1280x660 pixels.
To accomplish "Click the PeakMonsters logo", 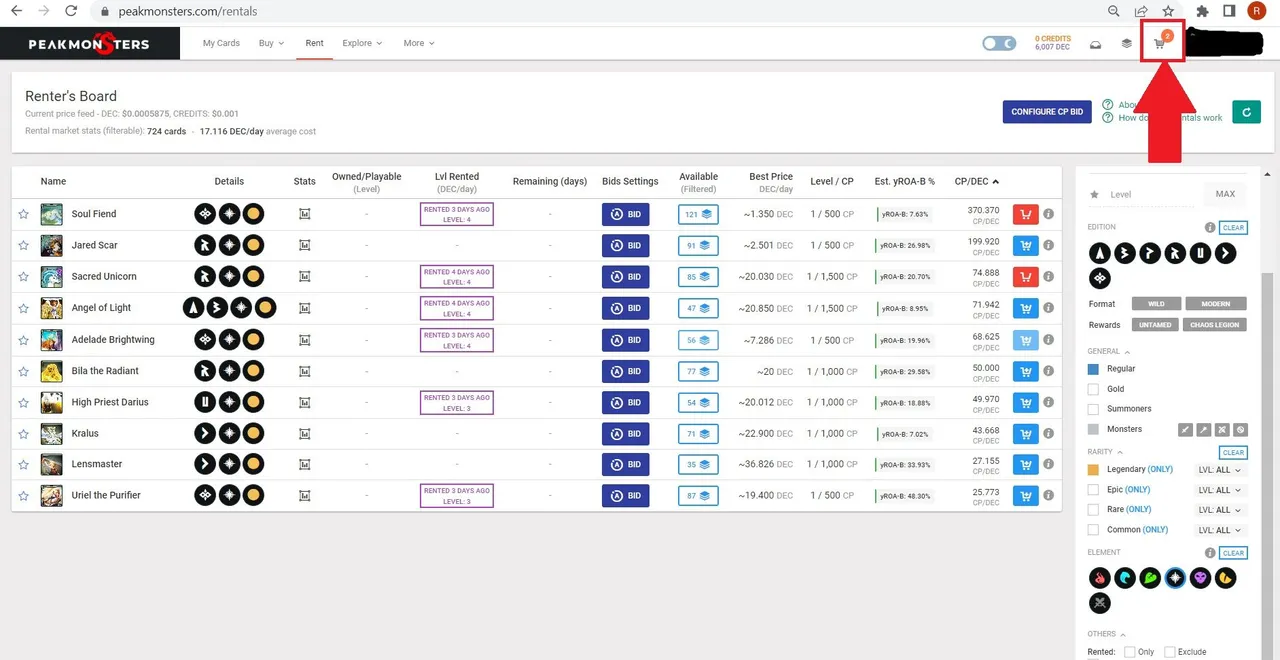I will 89,44.
